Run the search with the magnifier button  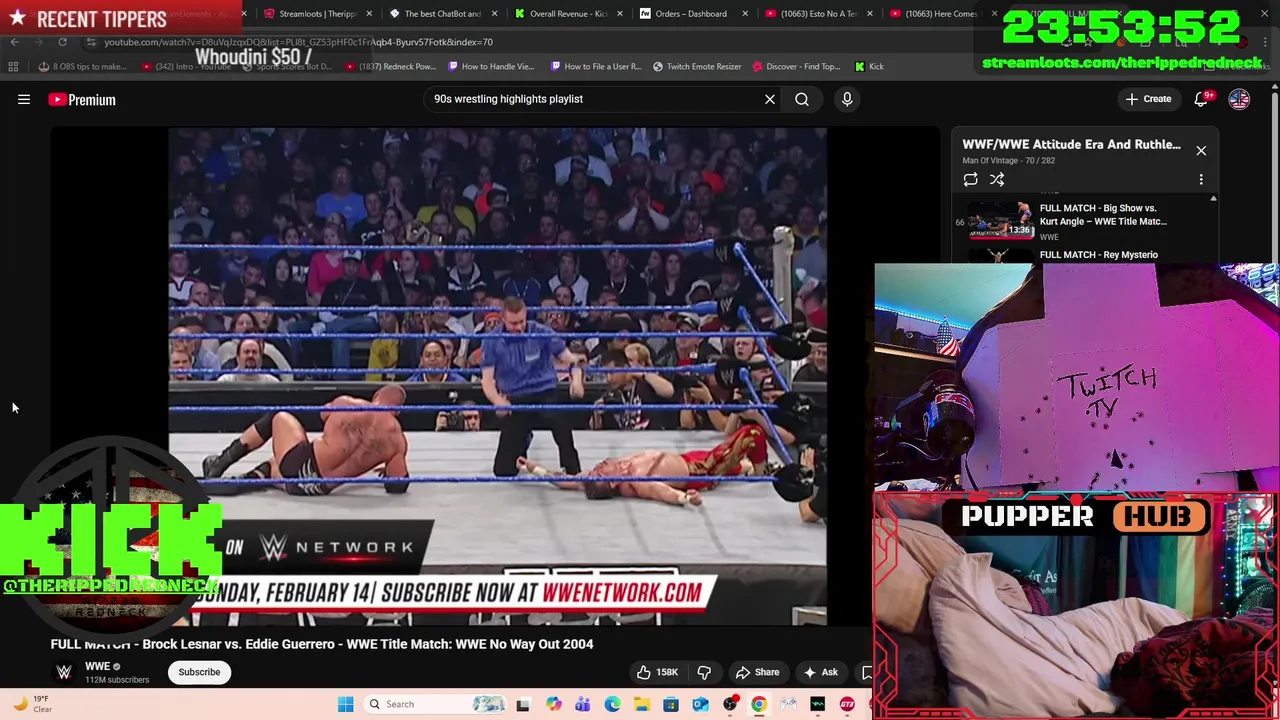click(802, 99)
